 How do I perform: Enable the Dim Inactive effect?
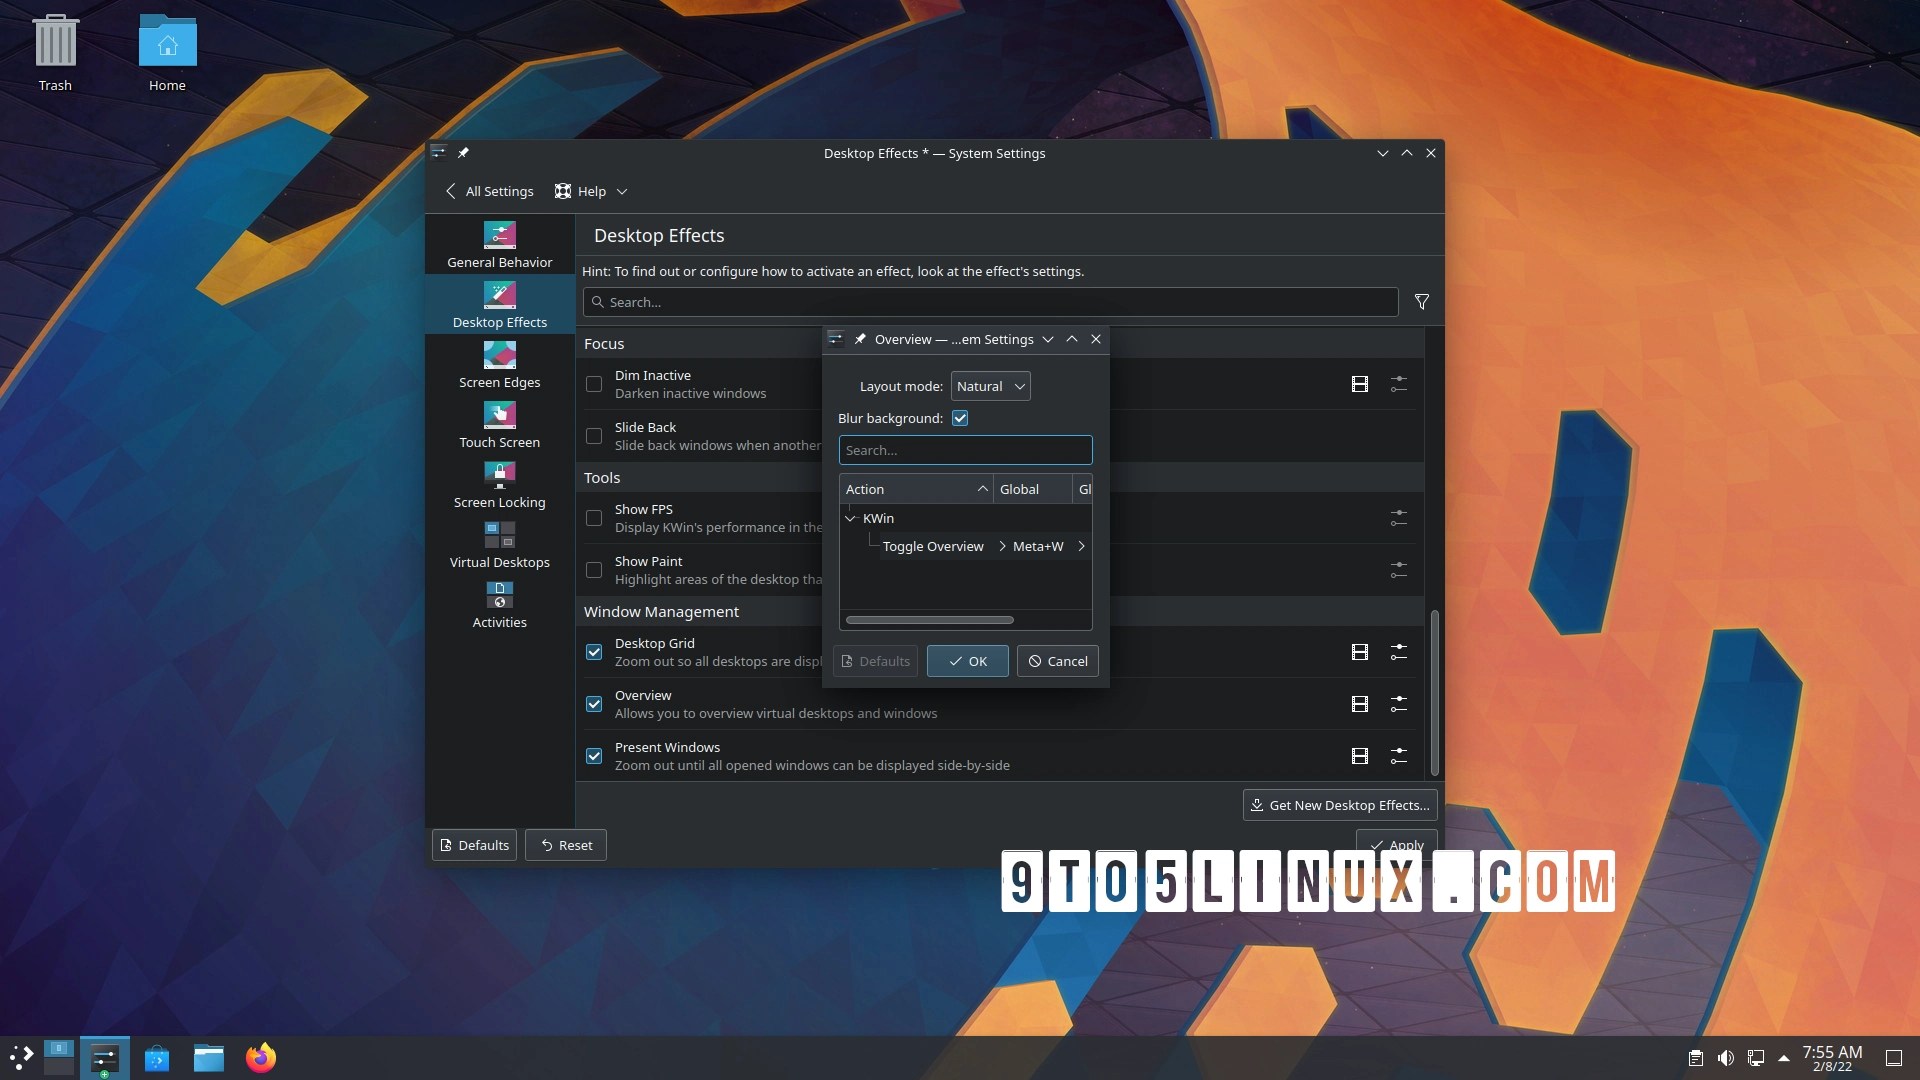point(594,384)
